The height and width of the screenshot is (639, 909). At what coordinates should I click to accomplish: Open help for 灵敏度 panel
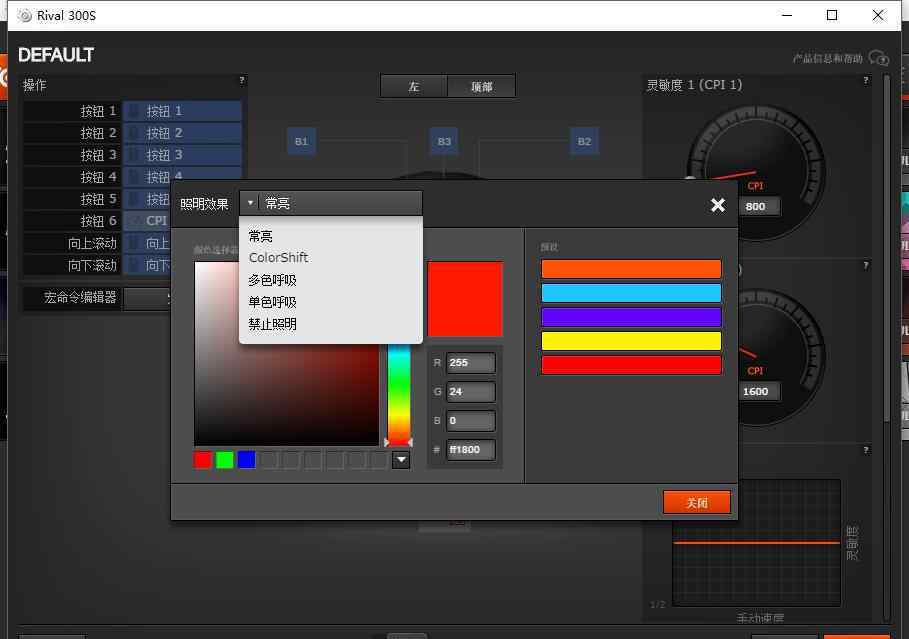866,80
